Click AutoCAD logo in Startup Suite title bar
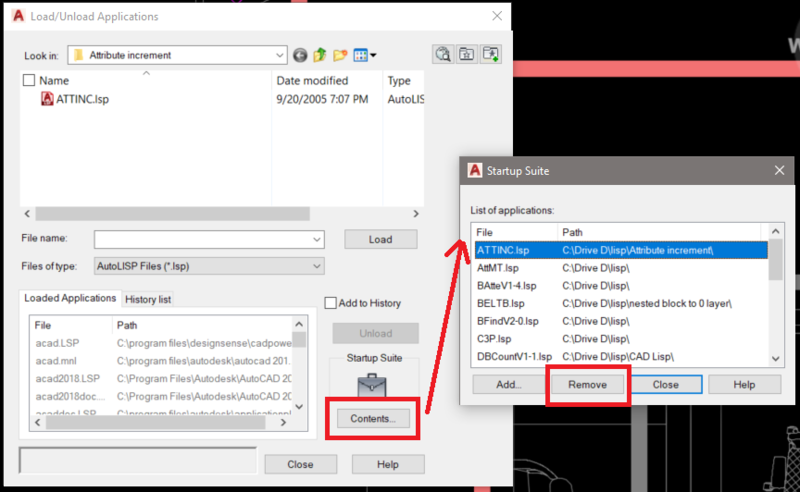The height and width of the screenshot is (492, 800). tap(474, 170)
